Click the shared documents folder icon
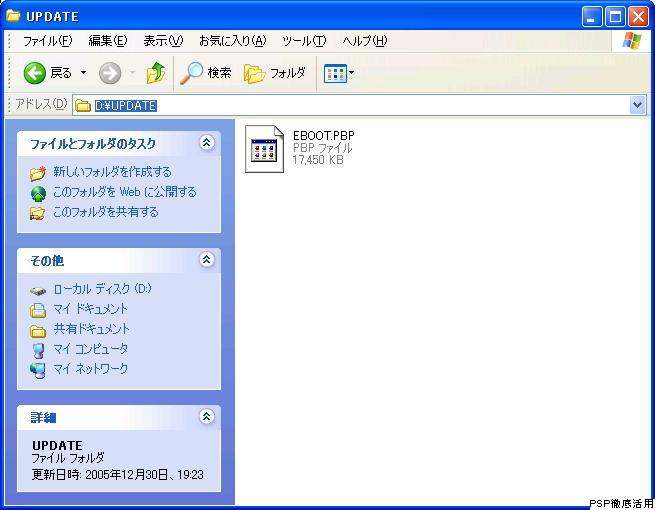This screenshot has height=510, width=655. click(x=38, y=331)
